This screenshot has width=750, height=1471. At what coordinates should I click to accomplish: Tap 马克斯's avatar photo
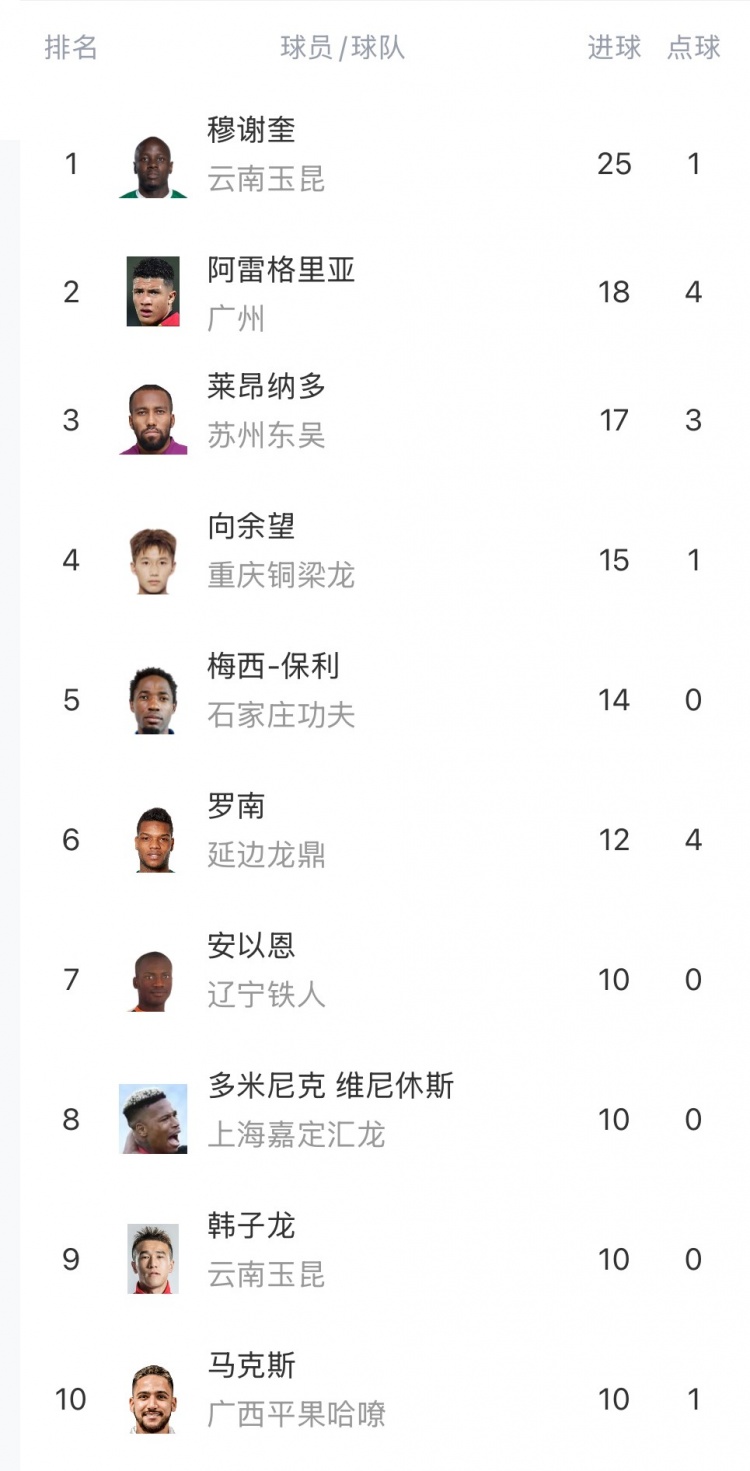153,1399
